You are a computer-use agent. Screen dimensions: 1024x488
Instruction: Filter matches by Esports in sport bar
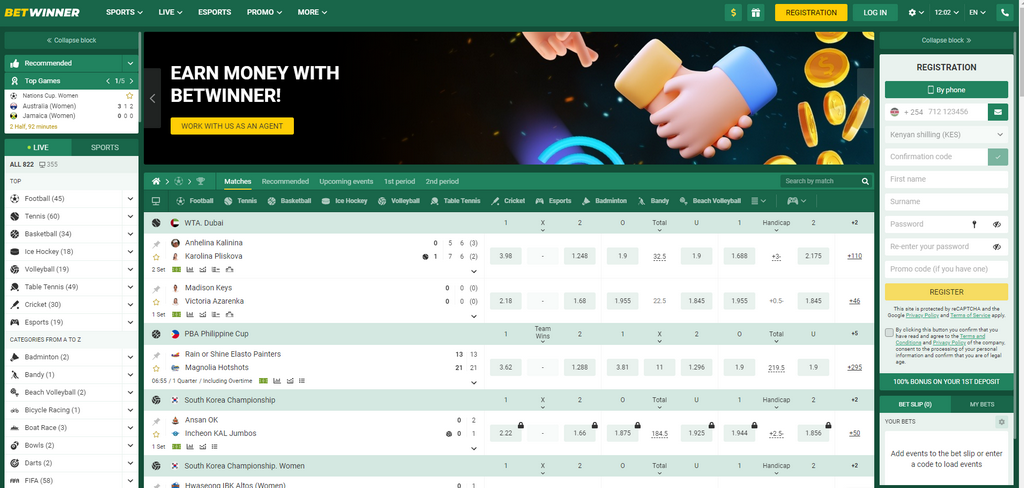(553, 201)
